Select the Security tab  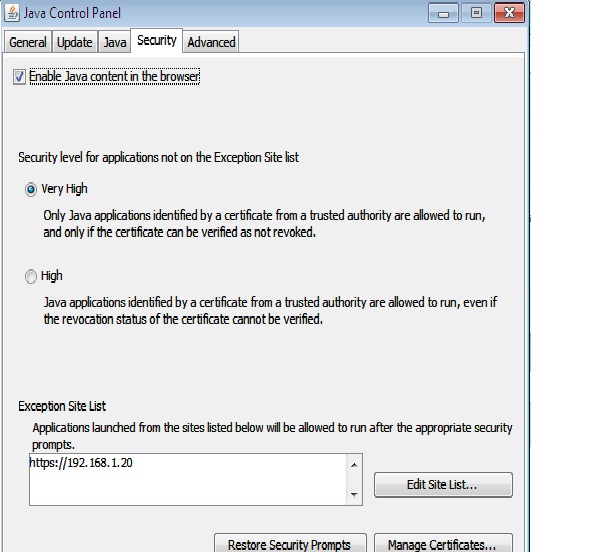coord(157,40)
